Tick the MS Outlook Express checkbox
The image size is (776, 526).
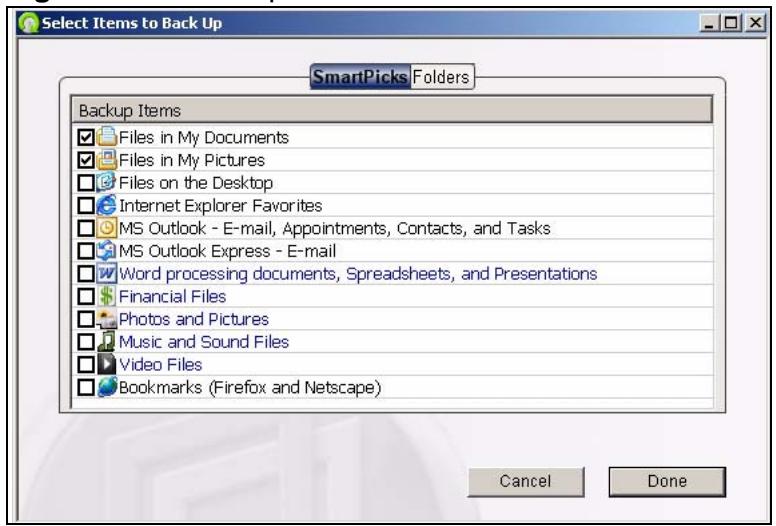click(86, 251)
